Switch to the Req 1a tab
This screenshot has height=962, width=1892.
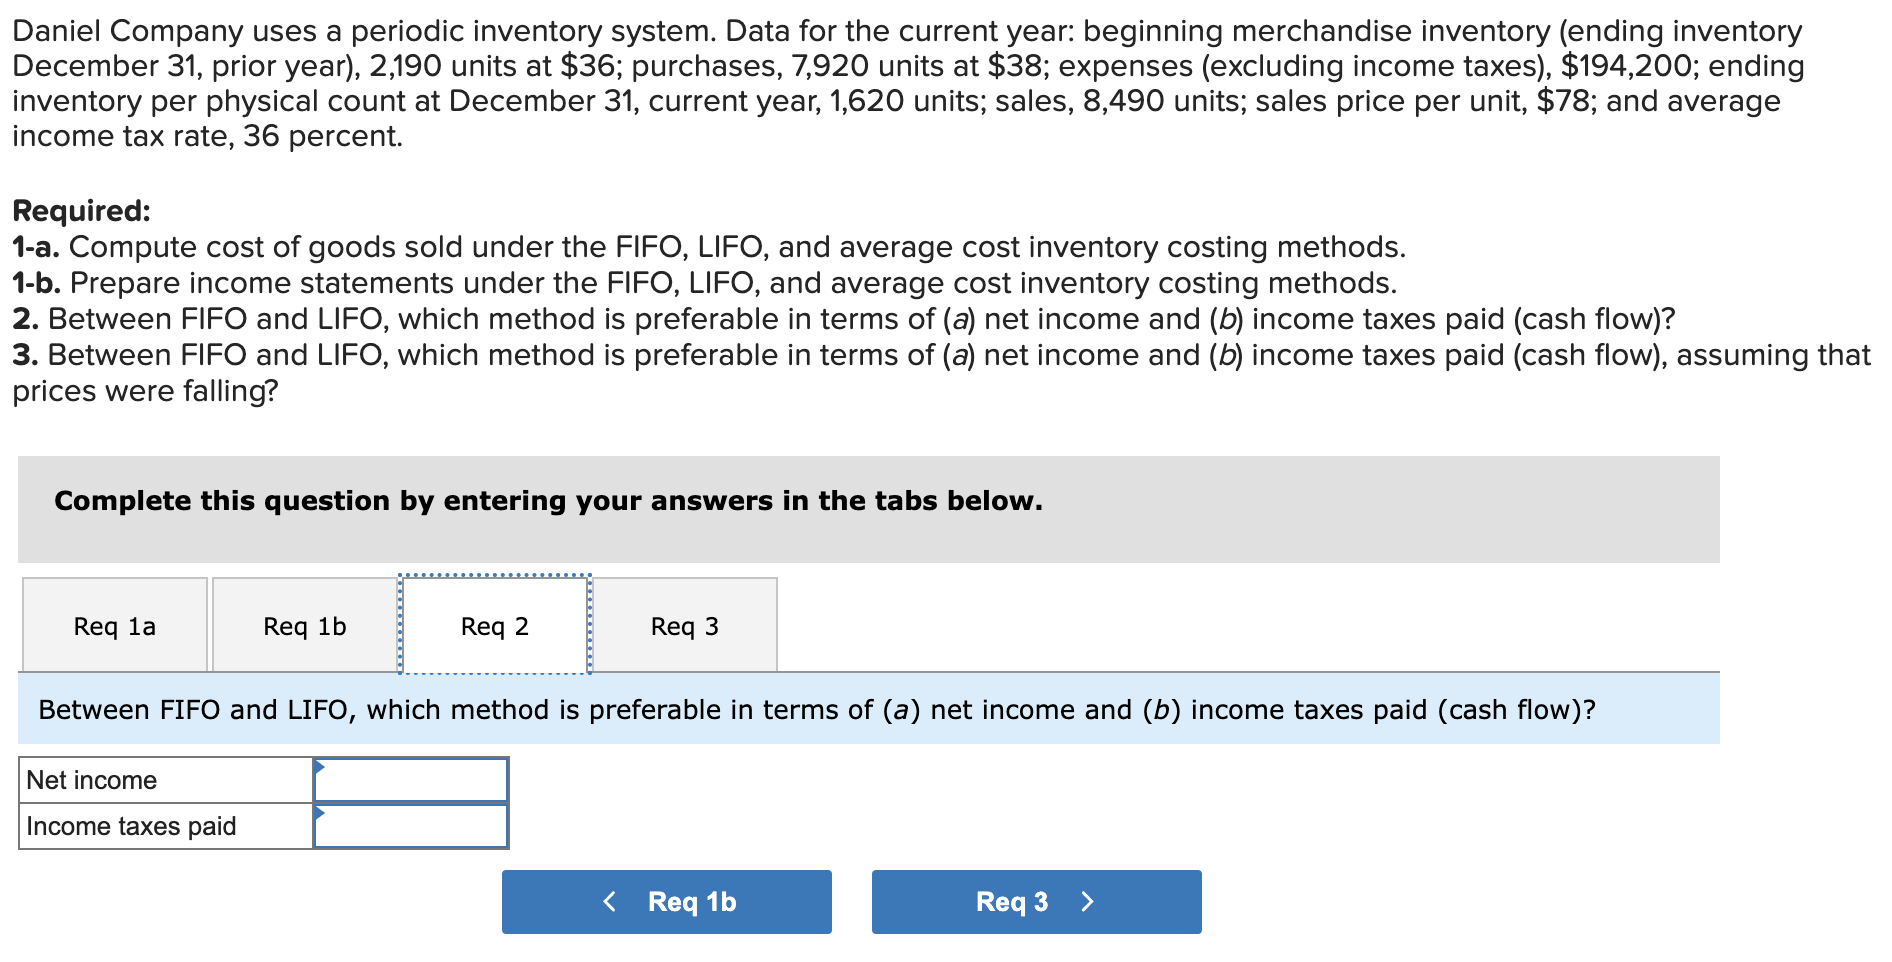tap(113, 625)
